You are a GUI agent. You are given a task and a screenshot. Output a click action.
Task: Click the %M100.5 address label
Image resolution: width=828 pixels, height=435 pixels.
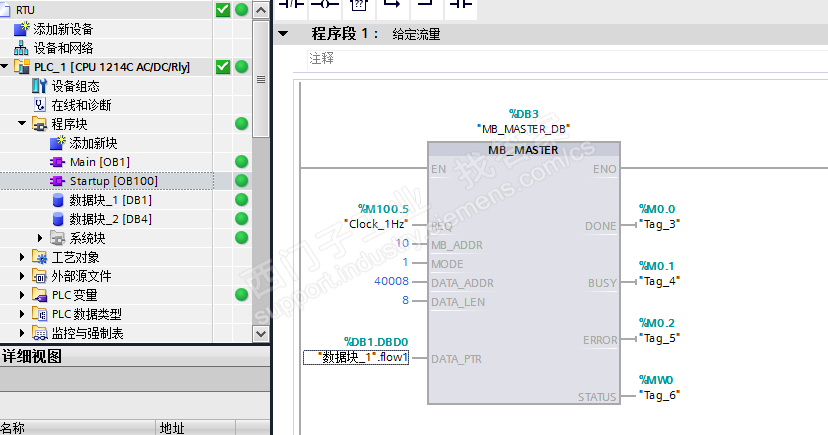(x=383, y=209)
